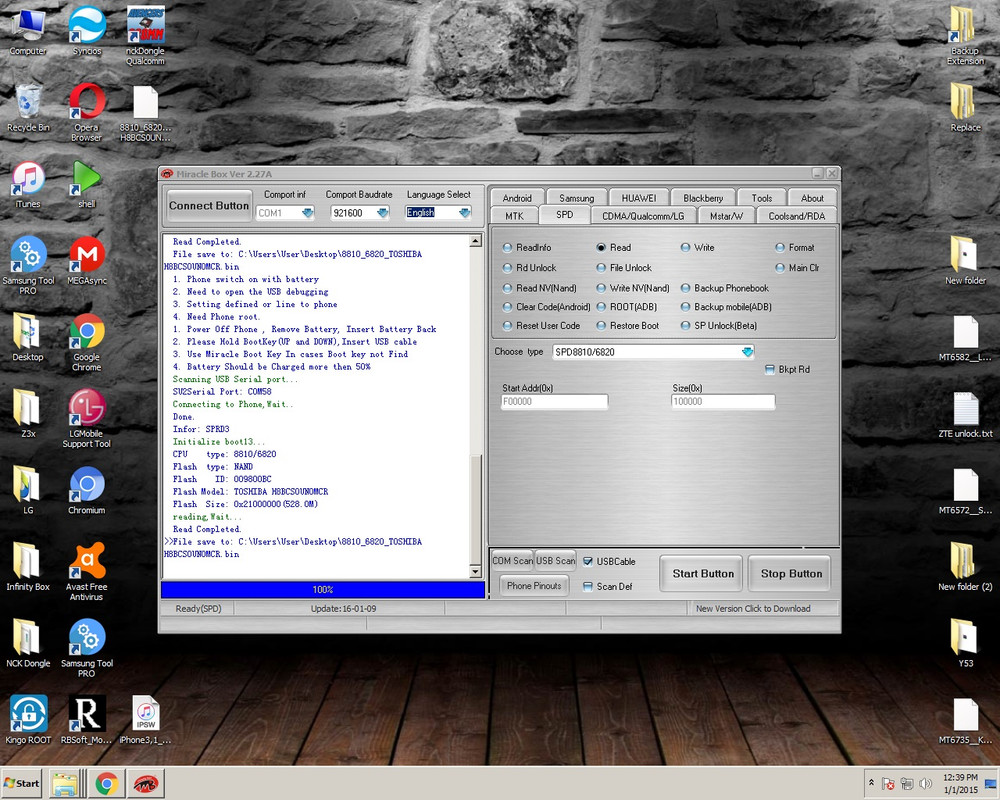Viewport: 1000px width, 800px height.
Task: Launch Chromium from desktop
Action: (x=87, y=490)
